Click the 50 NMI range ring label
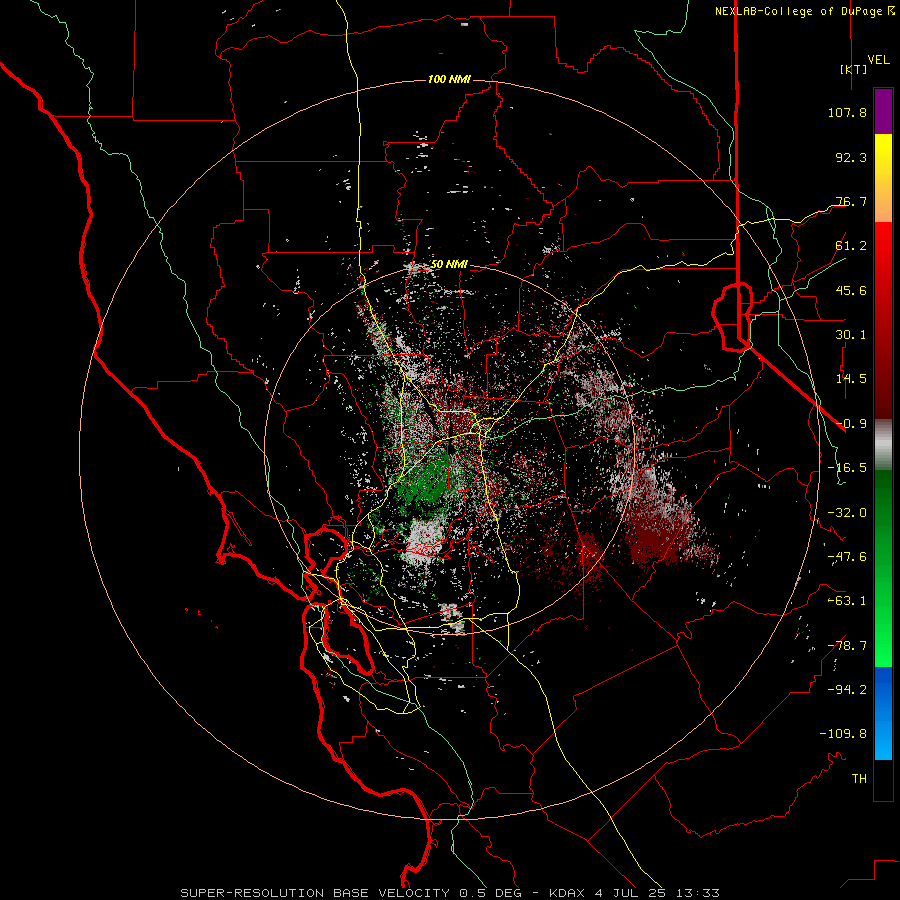This screenshot has width=900, height=900. click(449, 265)
